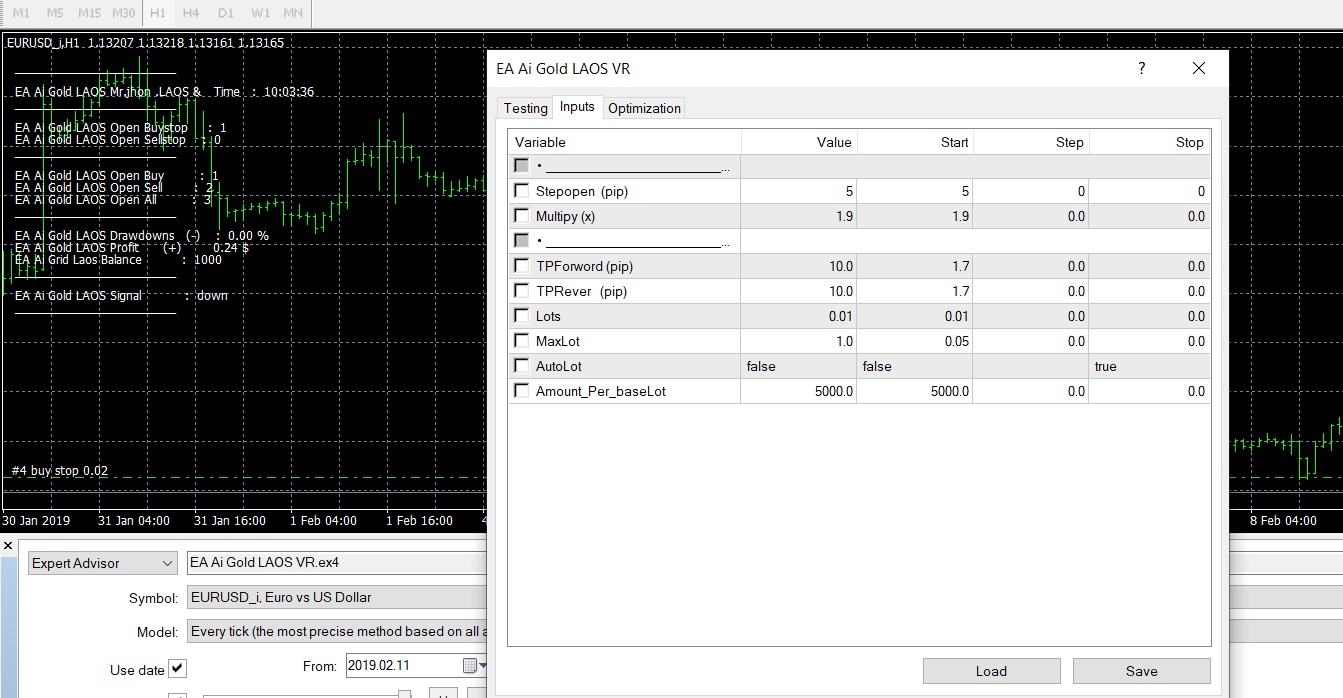
Task: Select the TPForword Start cell 1.7
Action: (915, 266)
